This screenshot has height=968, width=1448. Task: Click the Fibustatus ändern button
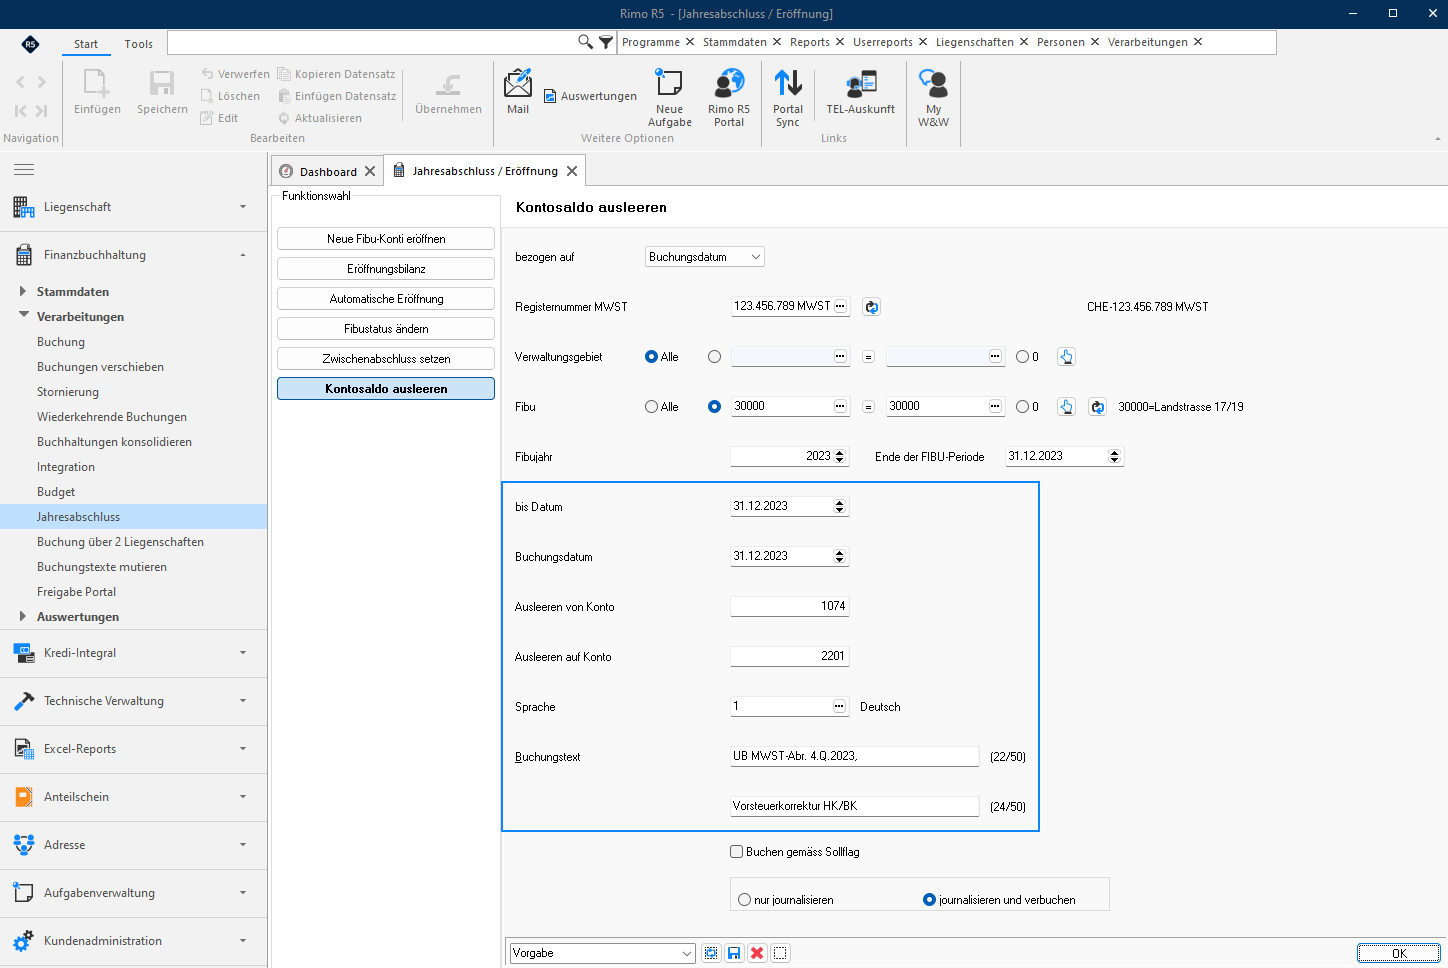tap(386, 329)
